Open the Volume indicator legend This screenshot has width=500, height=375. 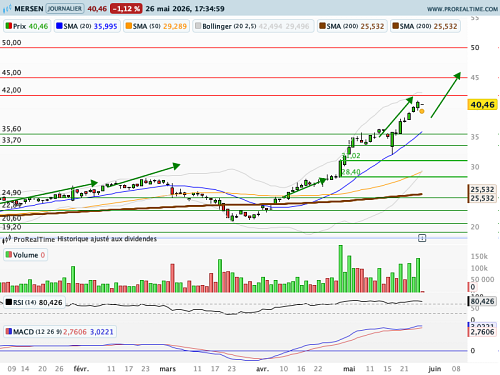[x=25, y=255]
